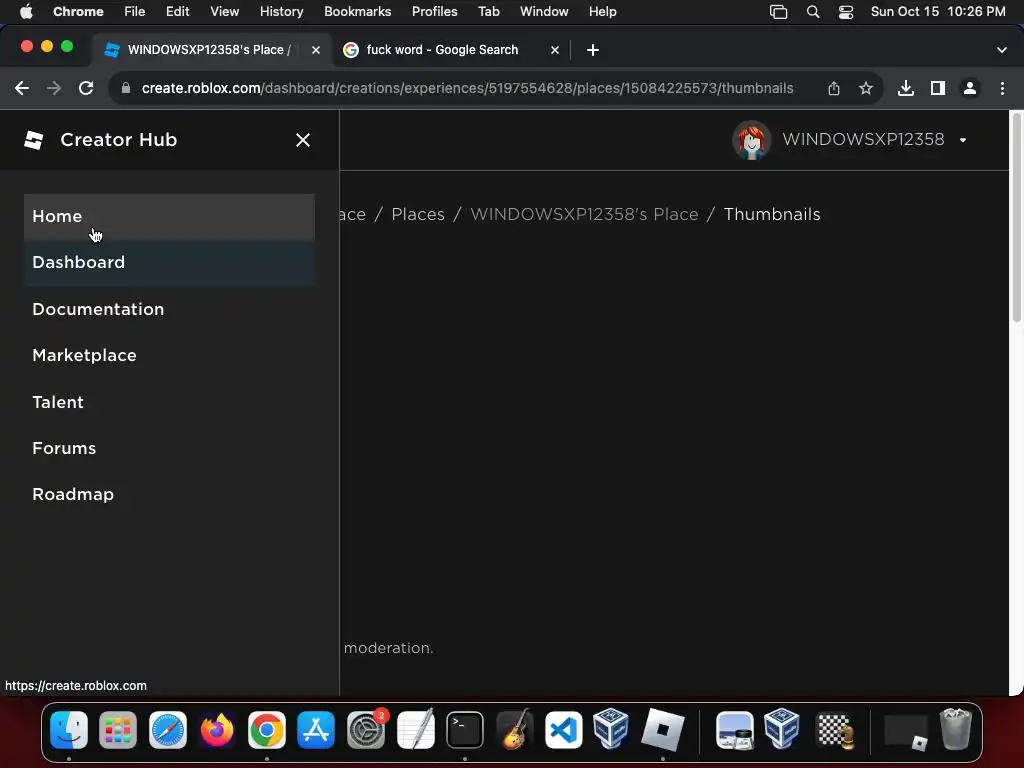Open the History menu
The image size is (1024, 768).
(281, 12)
